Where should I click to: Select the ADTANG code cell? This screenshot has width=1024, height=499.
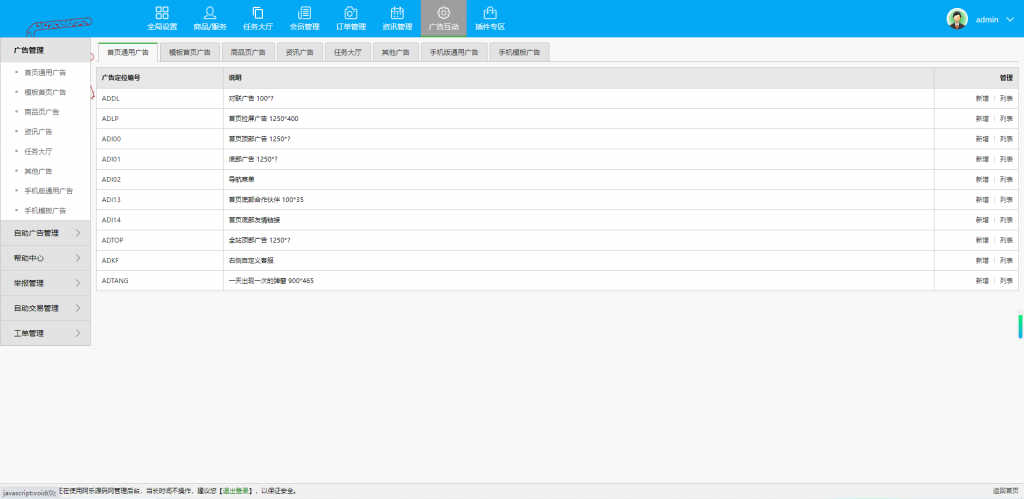click(x=160, y=280)
